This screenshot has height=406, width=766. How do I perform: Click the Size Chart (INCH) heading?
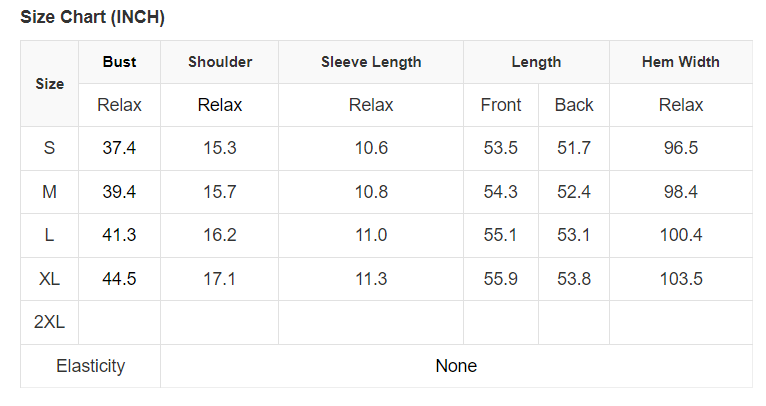[x=93, y=17]
